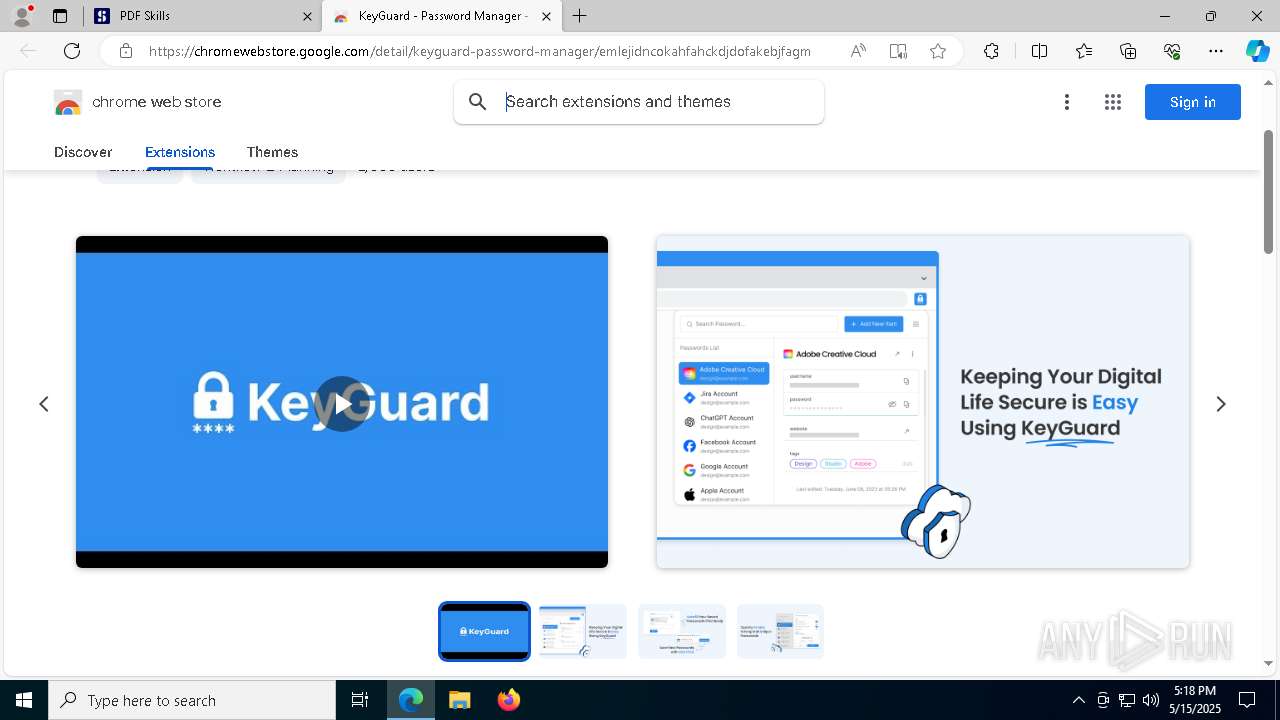Click the taskbar search box
1280x720 pixels.
tap(192, 700)
